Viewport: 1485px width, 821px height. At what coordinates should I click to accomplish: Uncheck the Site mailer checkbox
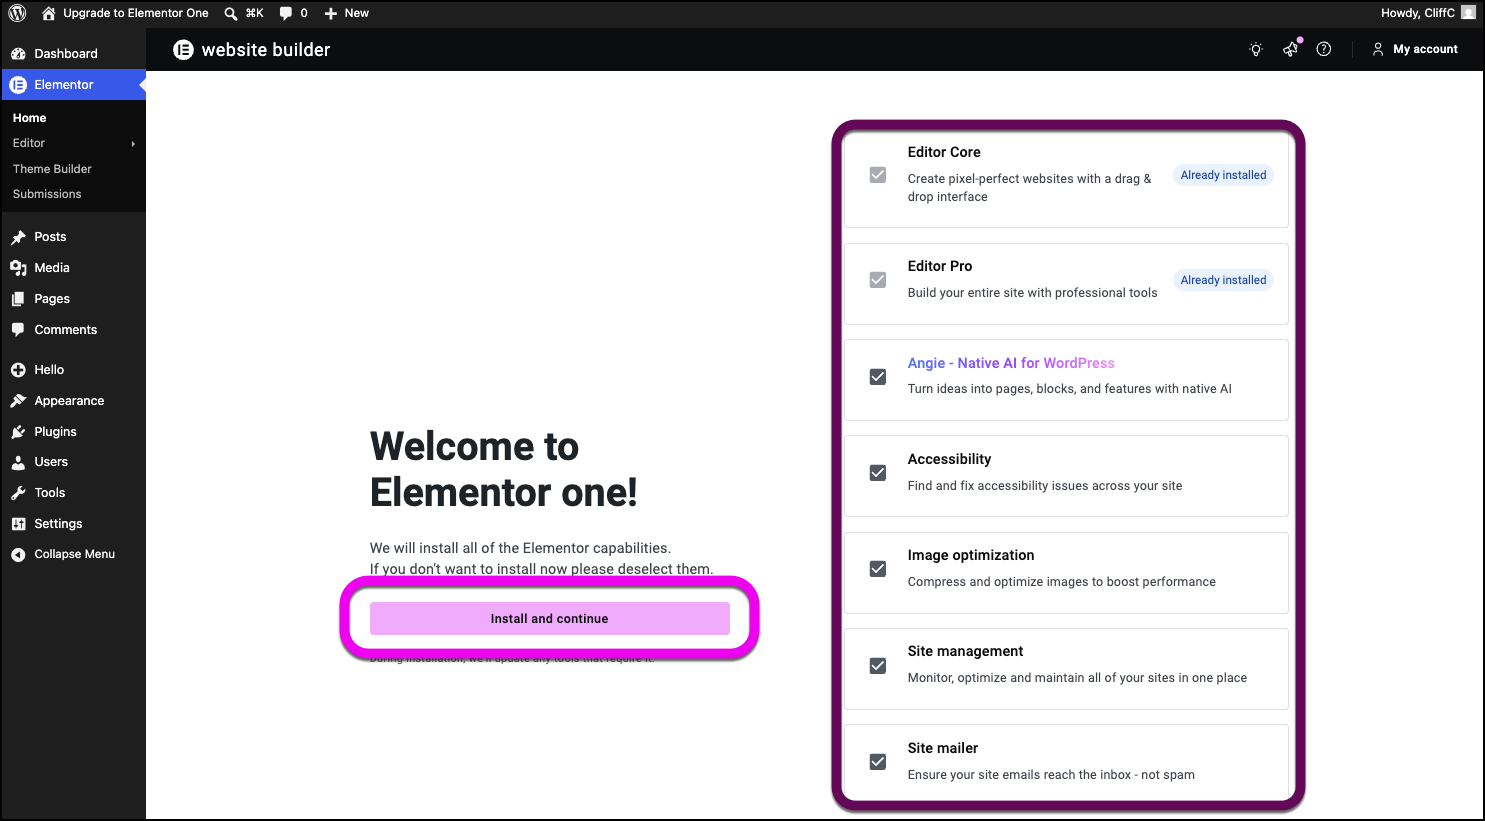pos(878,762)
